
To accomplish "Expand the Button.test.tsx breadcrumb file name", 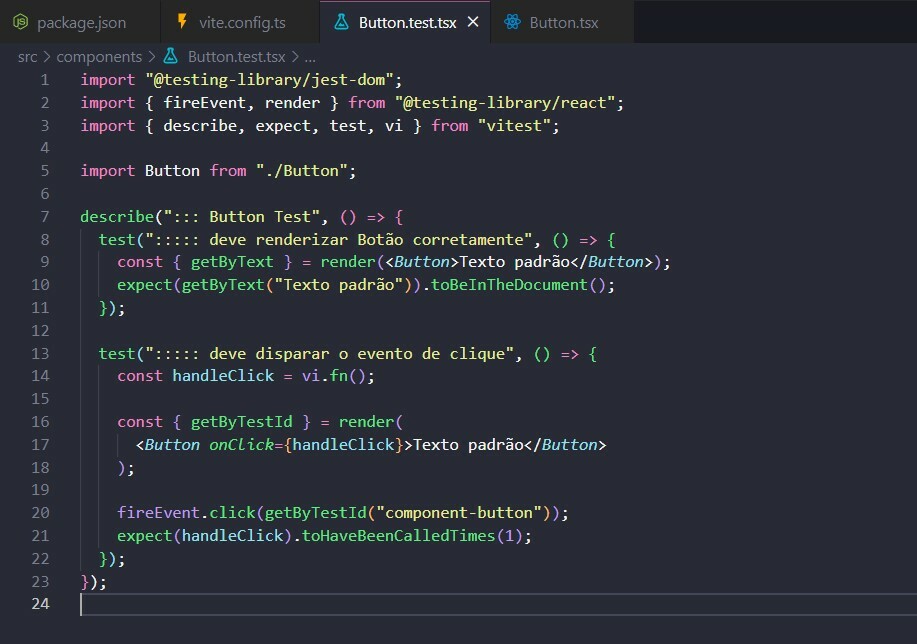I will [x=236, y=57].
